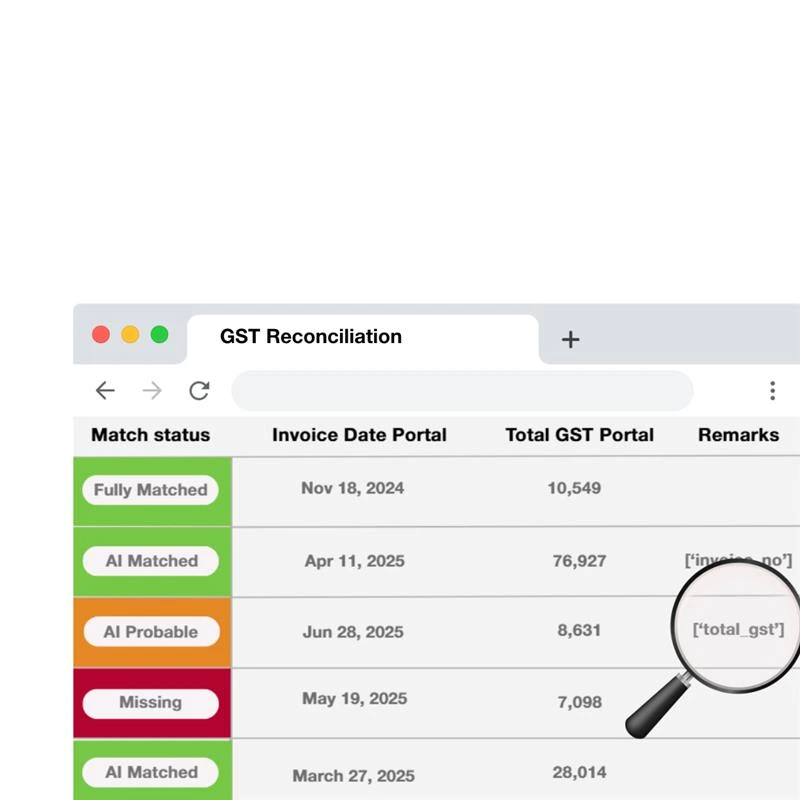Switch to the GST Reconciliation browser tab

tap(310, 337)
